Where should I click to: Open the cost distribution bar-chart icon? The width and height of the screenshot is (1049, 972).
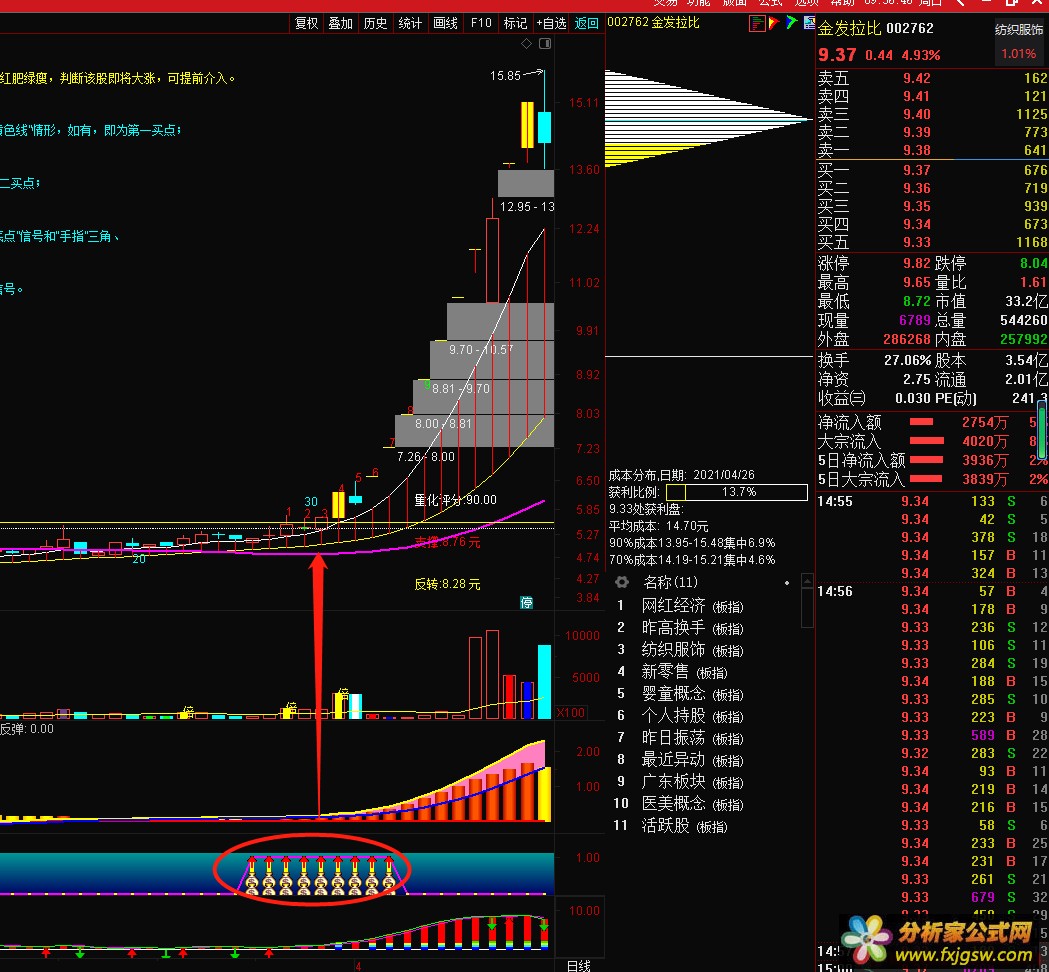click(757, 23)
